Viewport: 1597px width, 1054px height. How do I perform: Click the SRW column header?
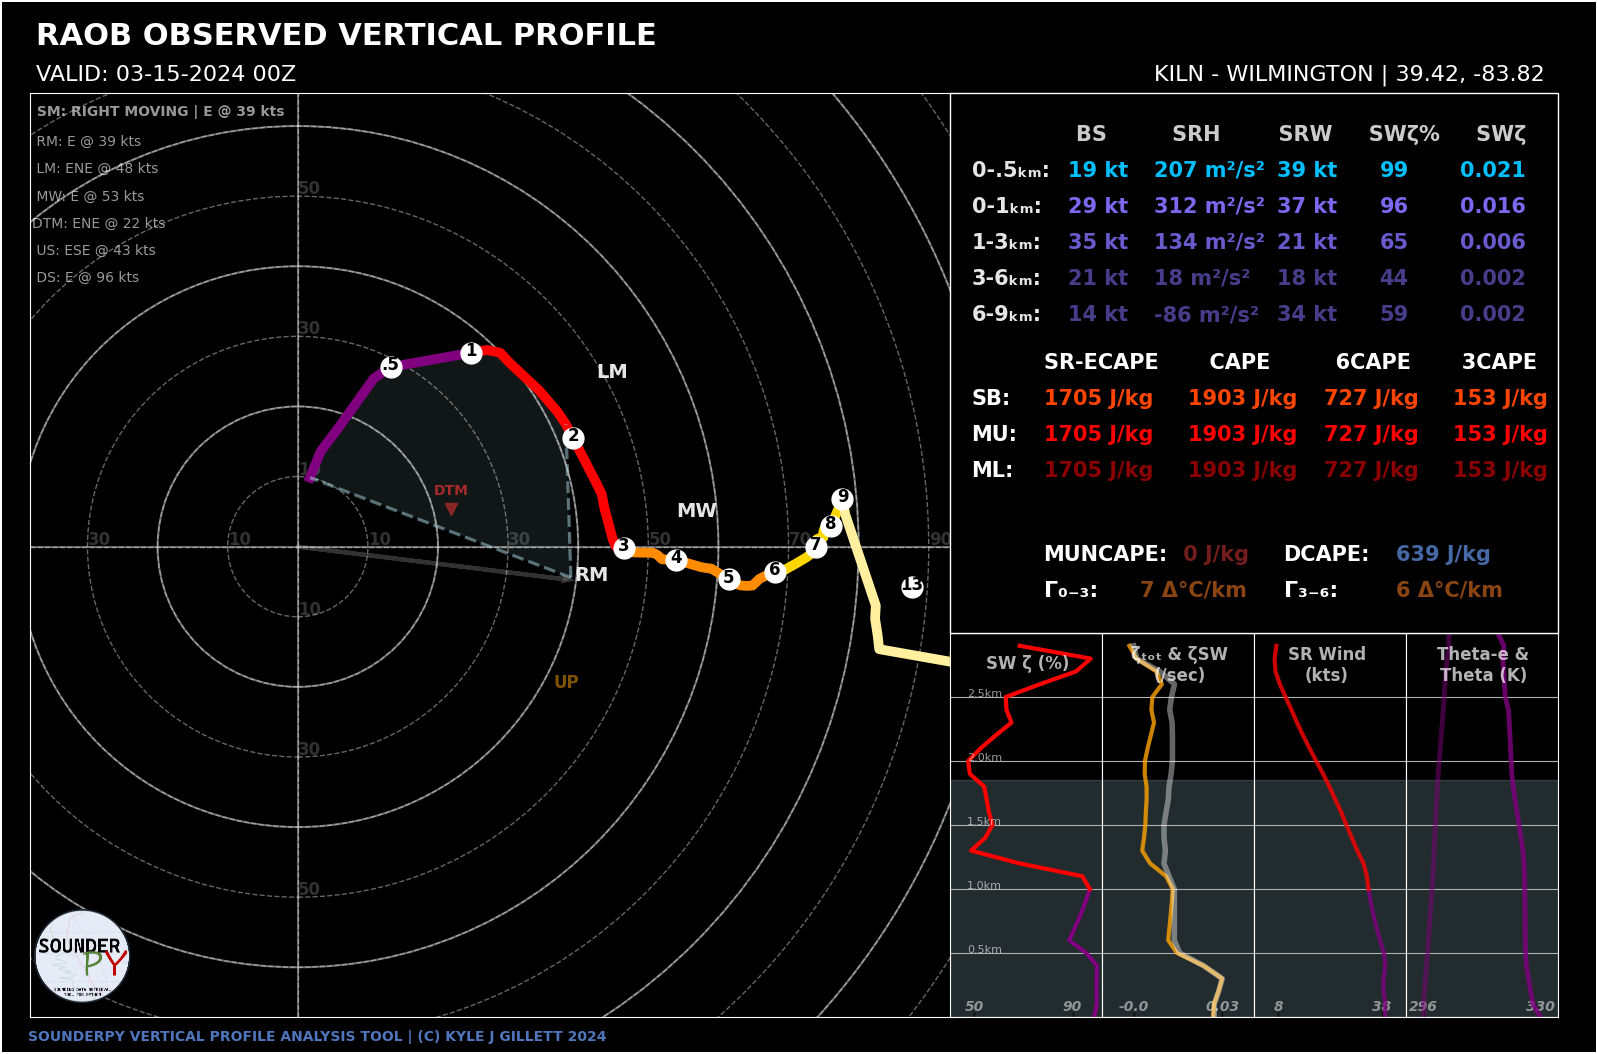(x=1305, y=134)
